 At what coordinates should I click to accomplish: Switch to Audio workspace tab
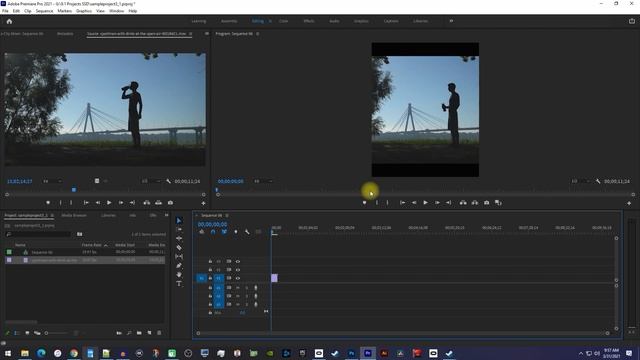tap(334, 21)
